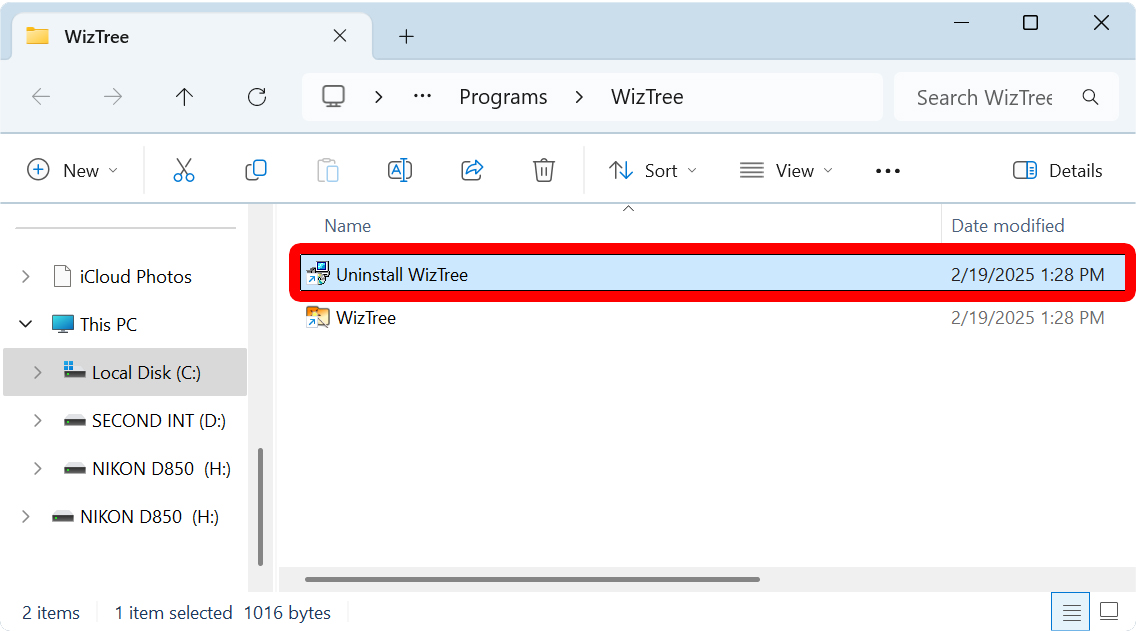The height and width of the screenshot is (631, 1136).
Task: Click the Share icon
Action: [472, 170]
